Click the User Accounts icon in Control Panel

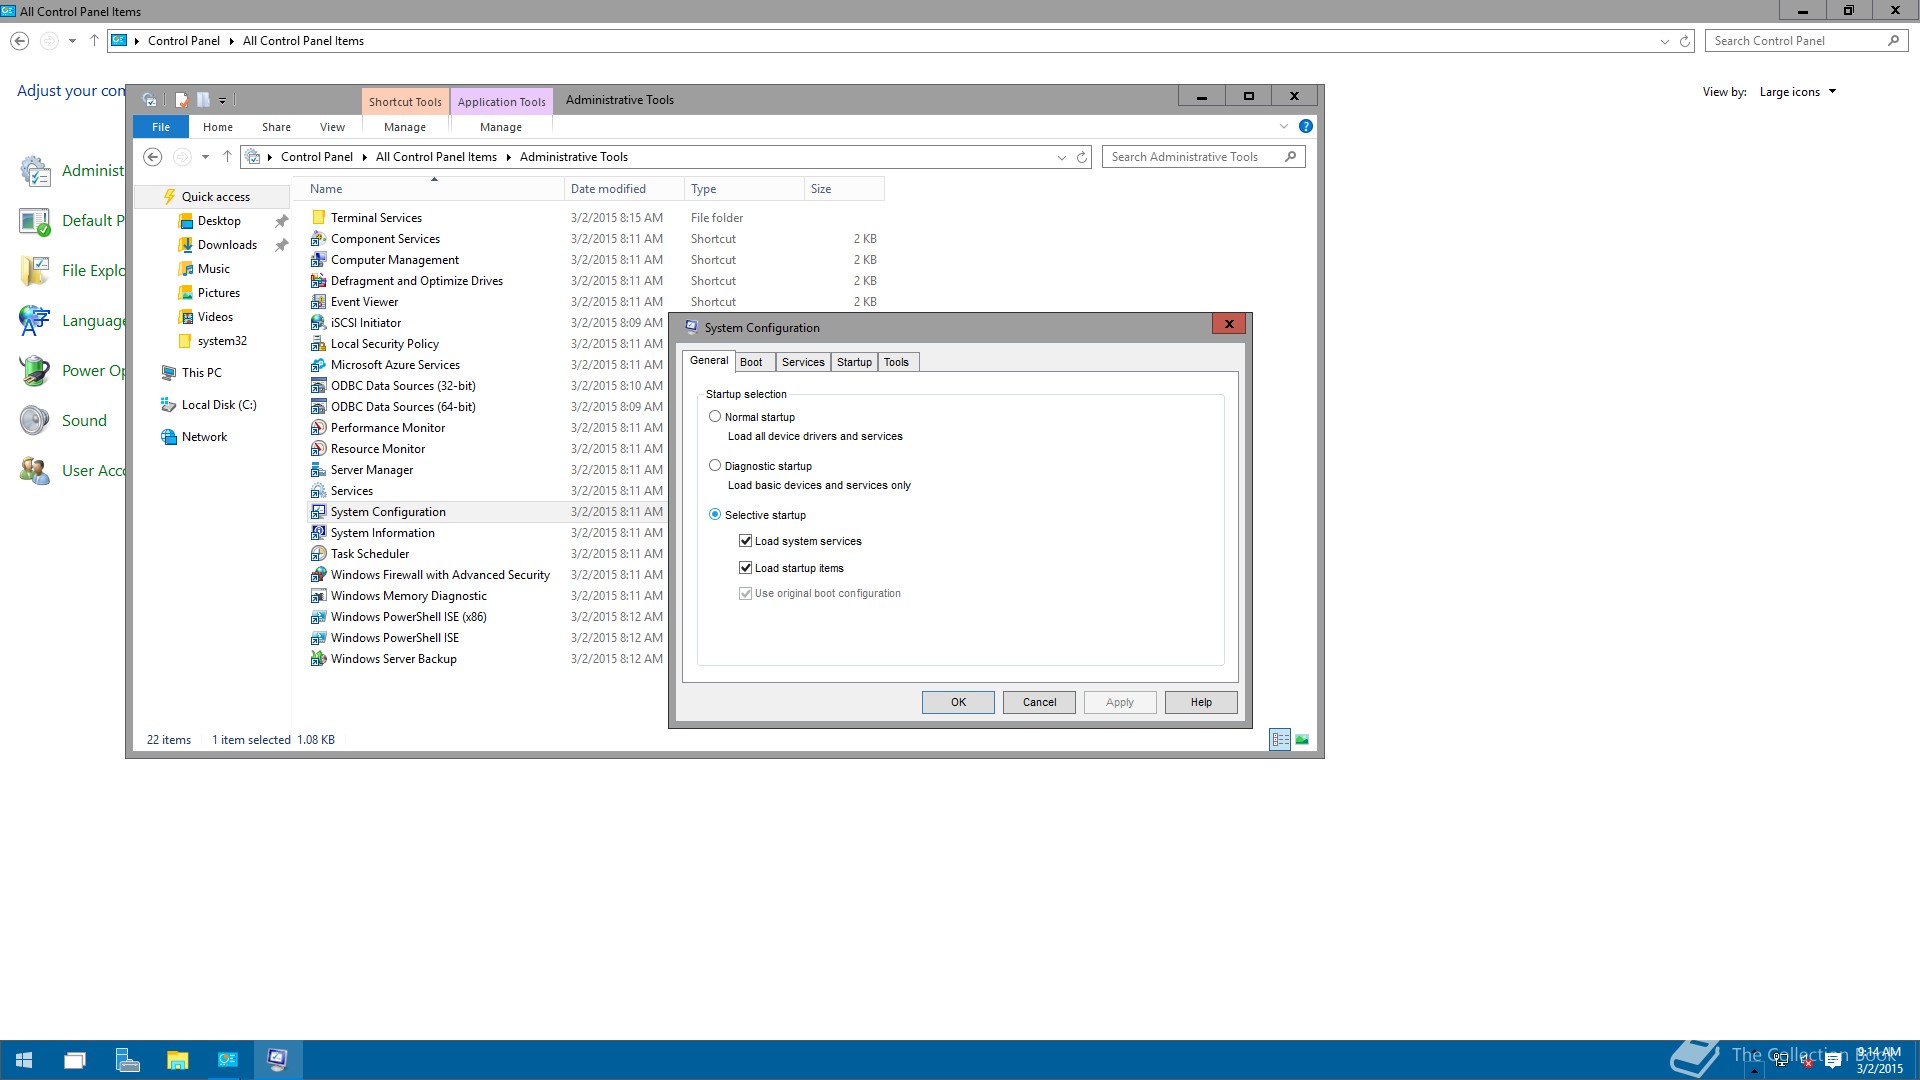35,471
